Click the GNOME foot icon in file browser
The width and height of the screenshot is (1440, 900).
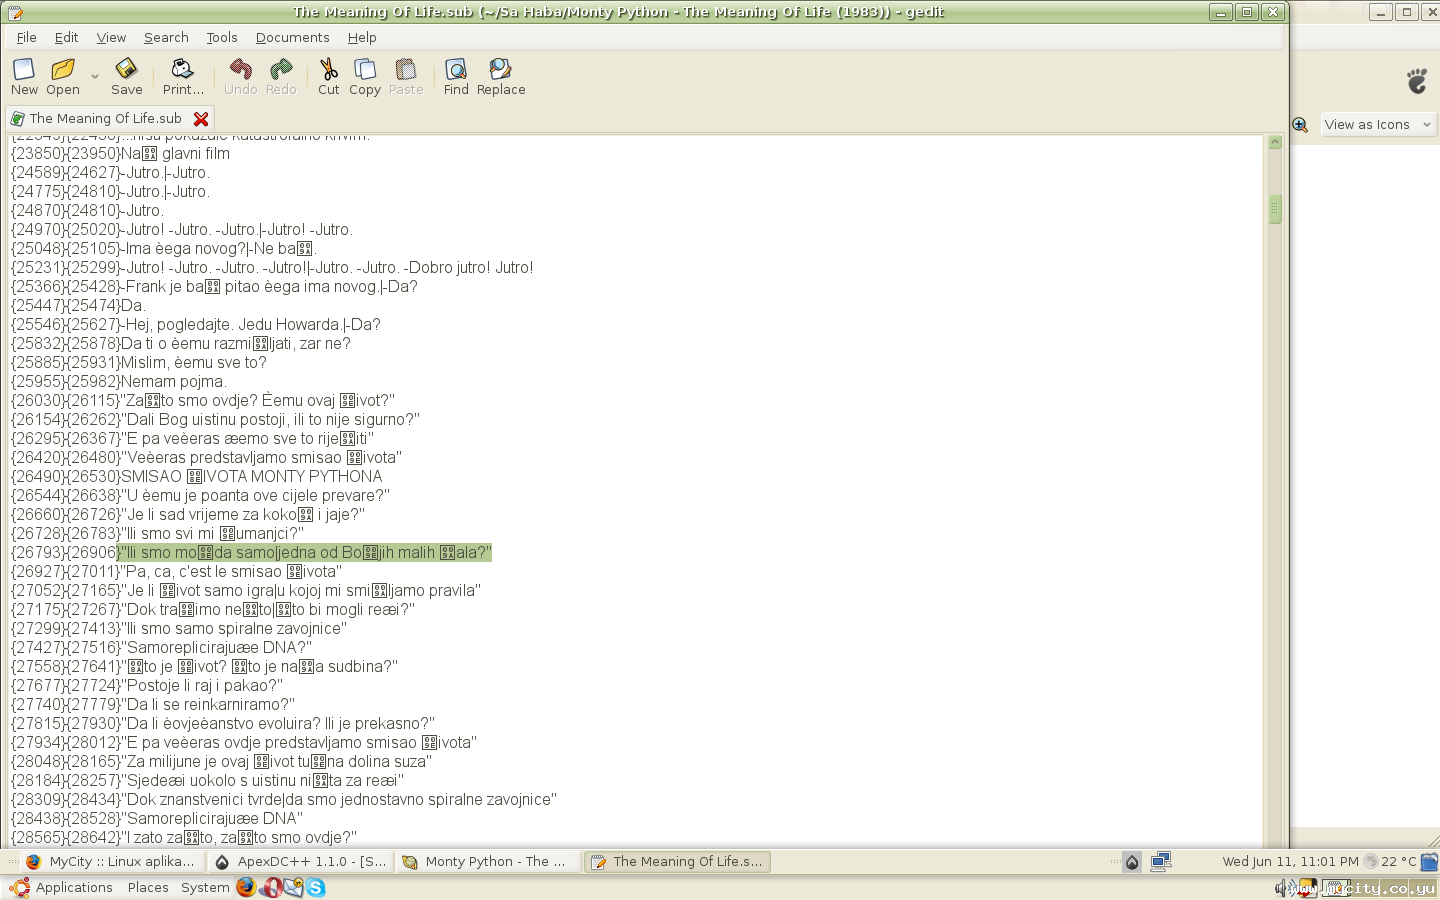(x=1417, y=81)
